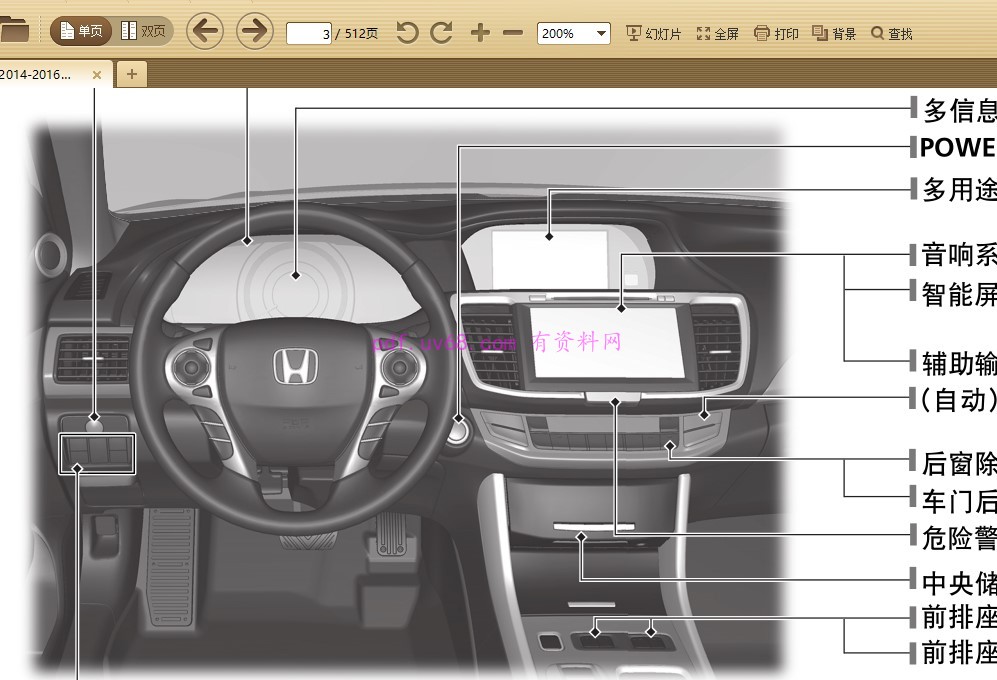Select the 2014-2016 document tab
The image size is (997, 680).
click(x=40, y=74)
